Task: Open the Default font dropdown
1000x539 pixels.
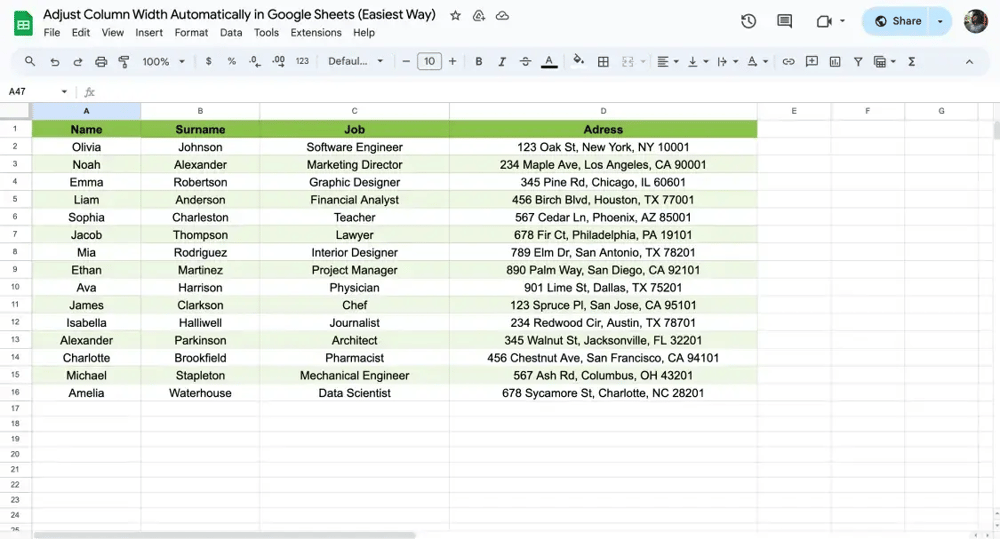Action: click(x=356, y=62)
